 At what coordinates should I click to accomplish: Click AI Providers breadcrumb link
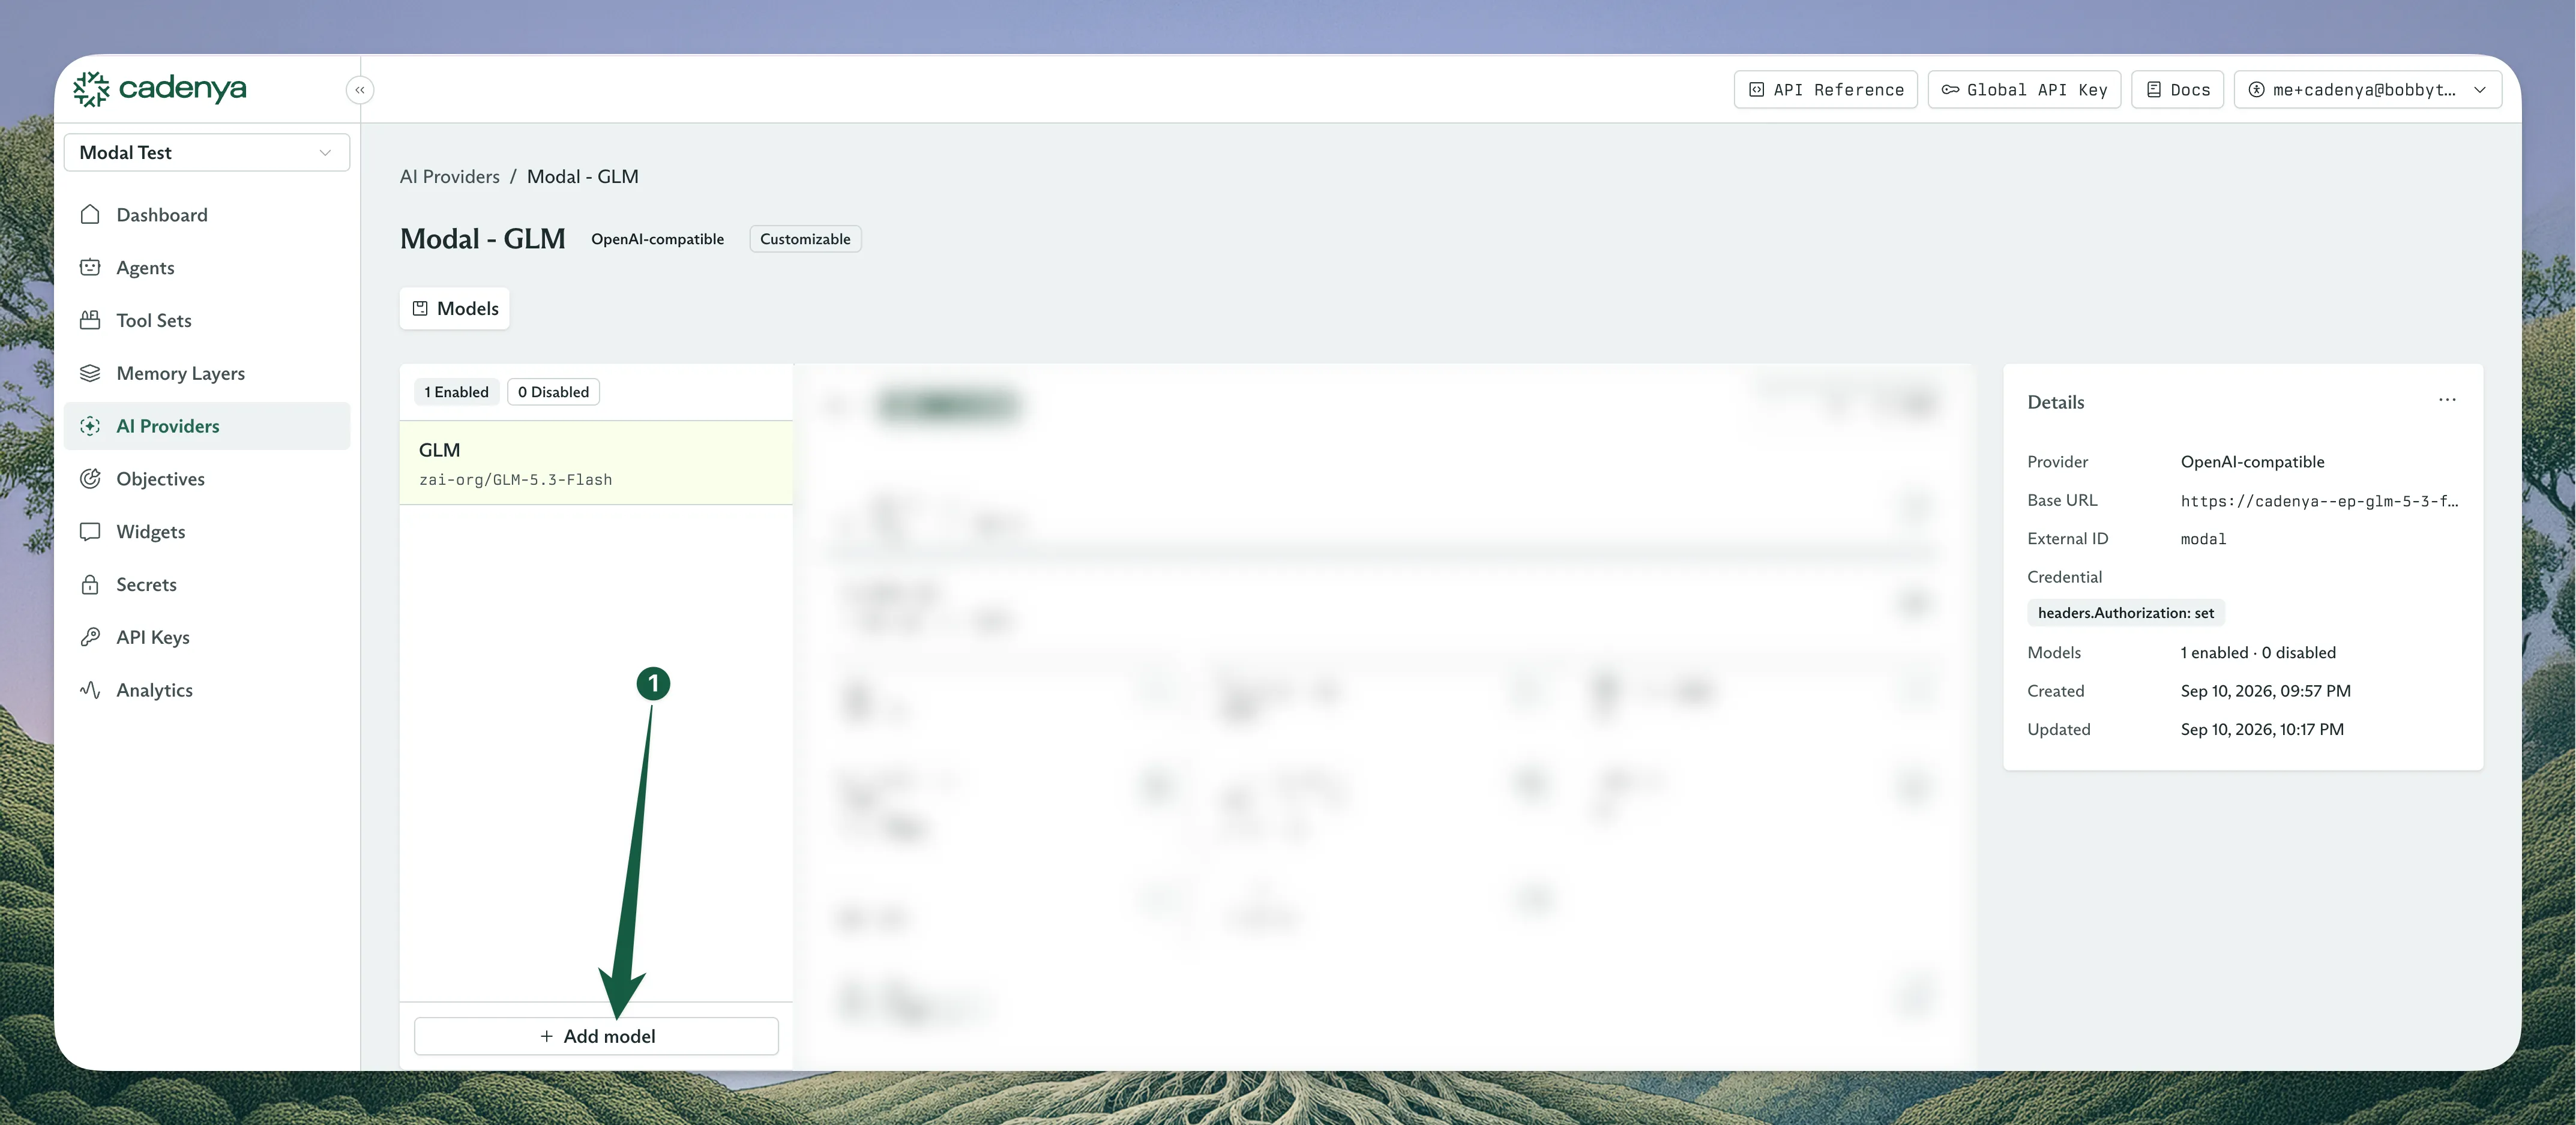point(449,177)
